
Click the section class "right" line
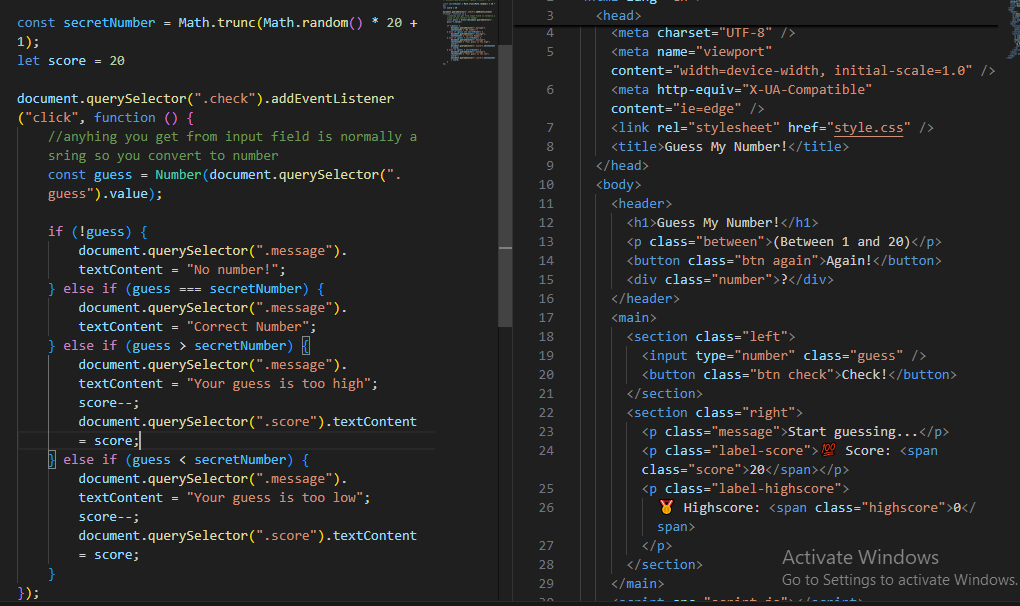[715, 413]
